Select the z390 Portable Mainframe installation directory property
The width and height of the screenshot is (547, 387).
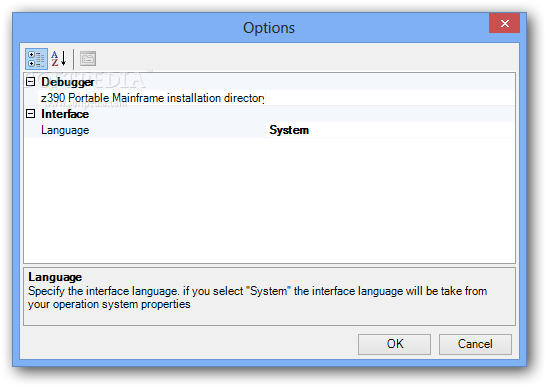(152, 98)
